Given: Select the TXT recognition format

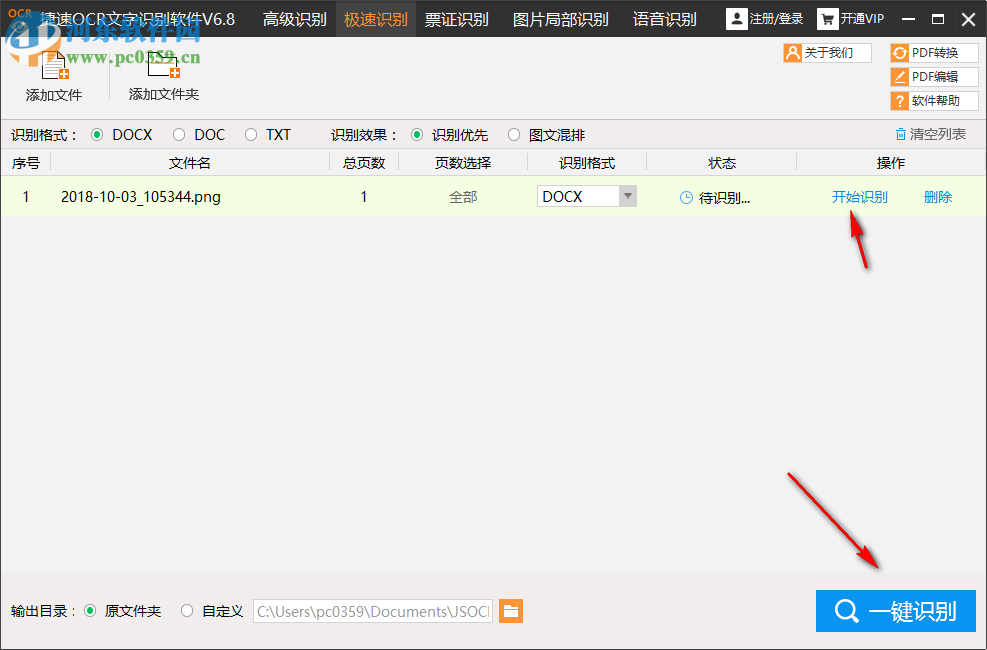Looking at the screenshot, I should click(x=250, y=134).
